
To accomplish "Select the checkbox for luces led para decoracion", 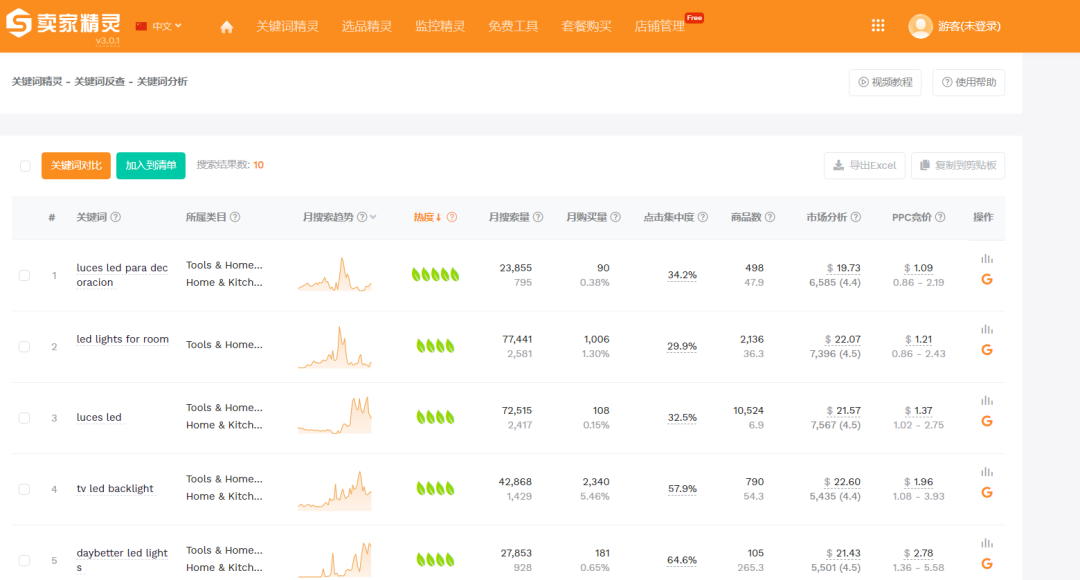I will 25,275.
